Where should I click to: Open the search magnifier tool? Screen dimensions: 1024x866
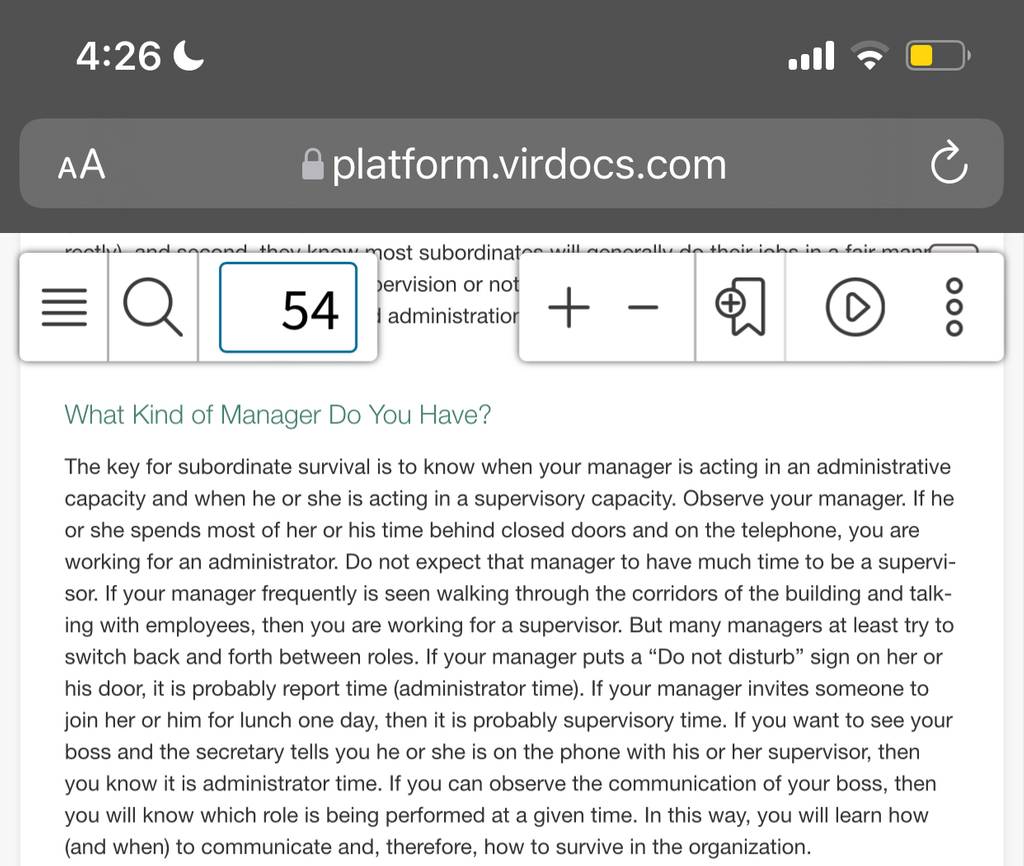(153, 307)
